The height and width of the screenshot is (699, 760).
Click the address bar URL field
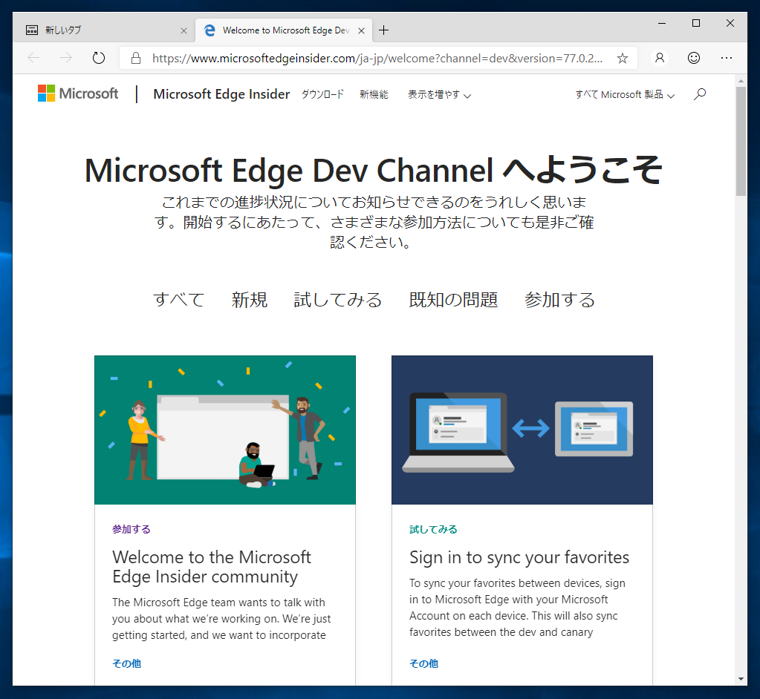tap(377, 58)
